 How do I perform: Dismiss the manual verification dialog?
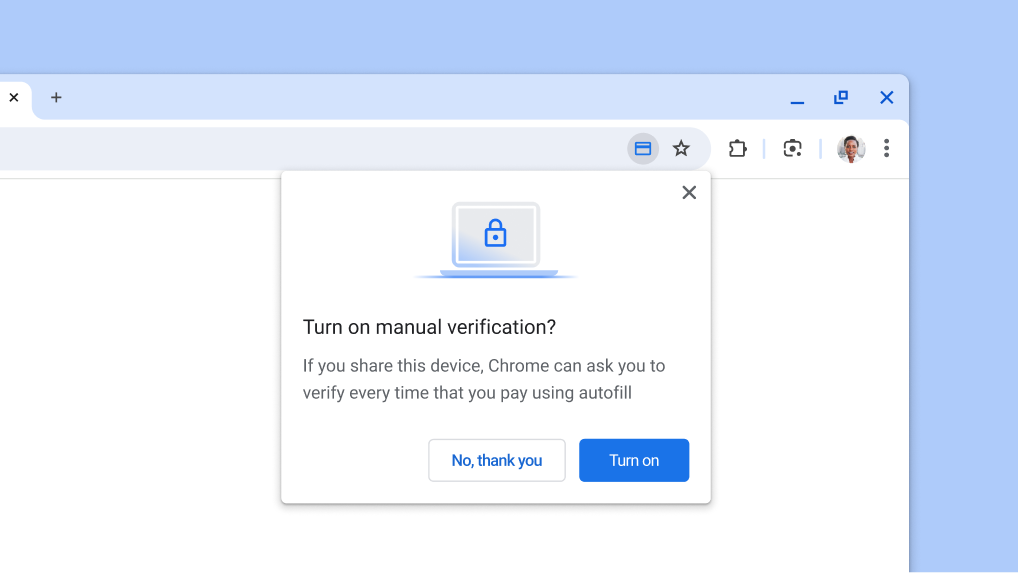689,192
